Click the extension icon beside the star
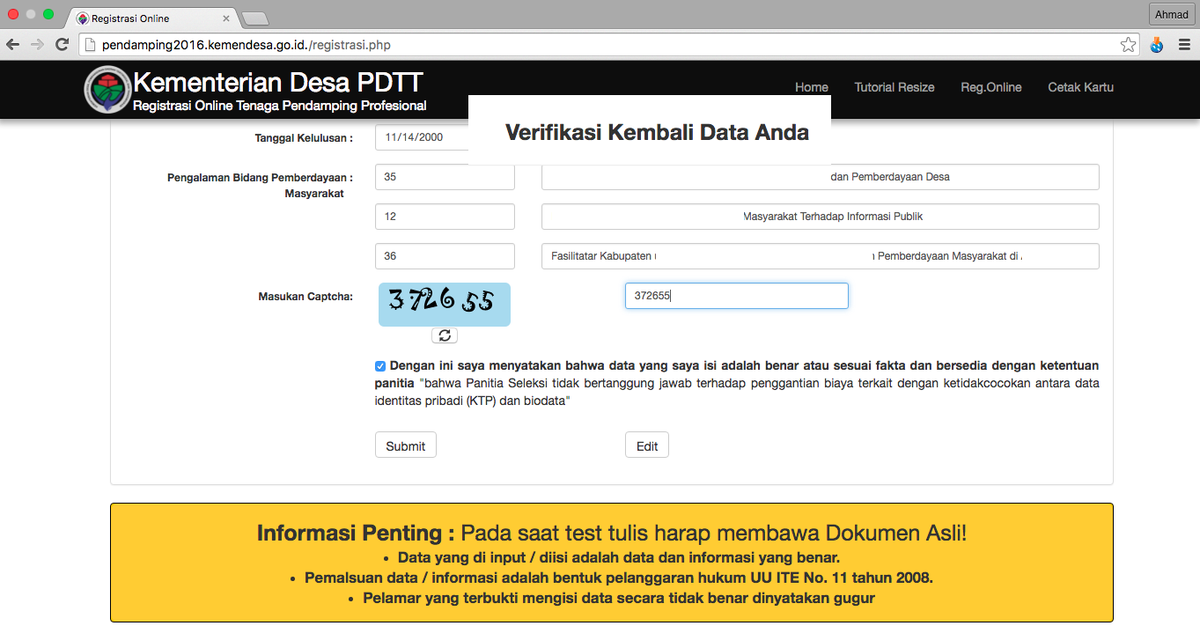This screenshot has height=633, width=1200. point(1157,44)
